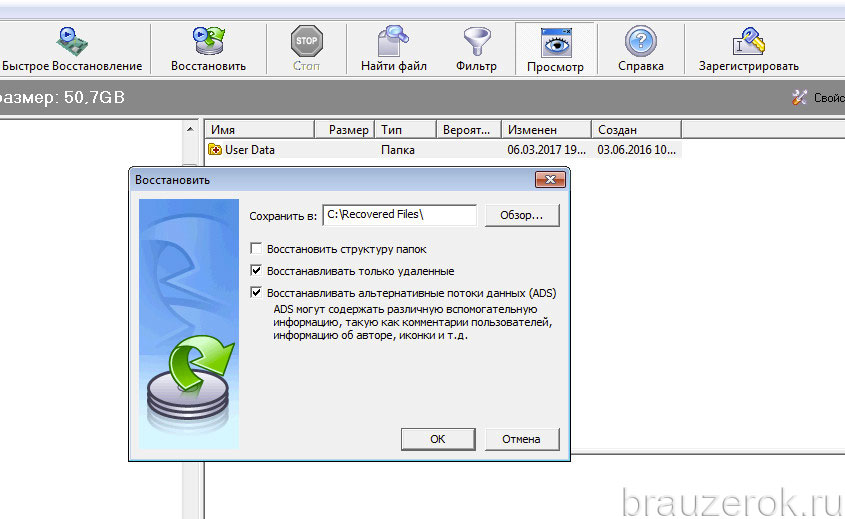Image resolution: width=845 pixels, height=519 pixels.
Task: Click the Стоп toolbar button
Action: tap(306, 50)
